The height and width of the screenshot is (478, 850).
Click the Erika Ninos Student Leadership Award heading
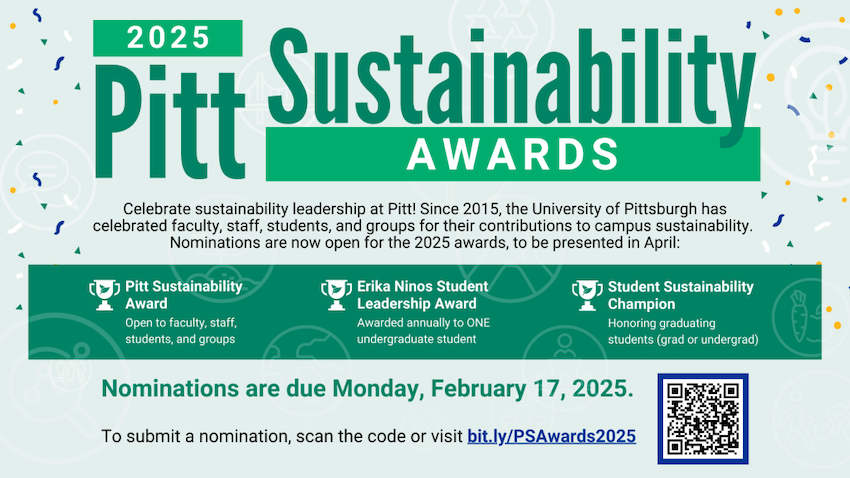click(x=422, y=295)
